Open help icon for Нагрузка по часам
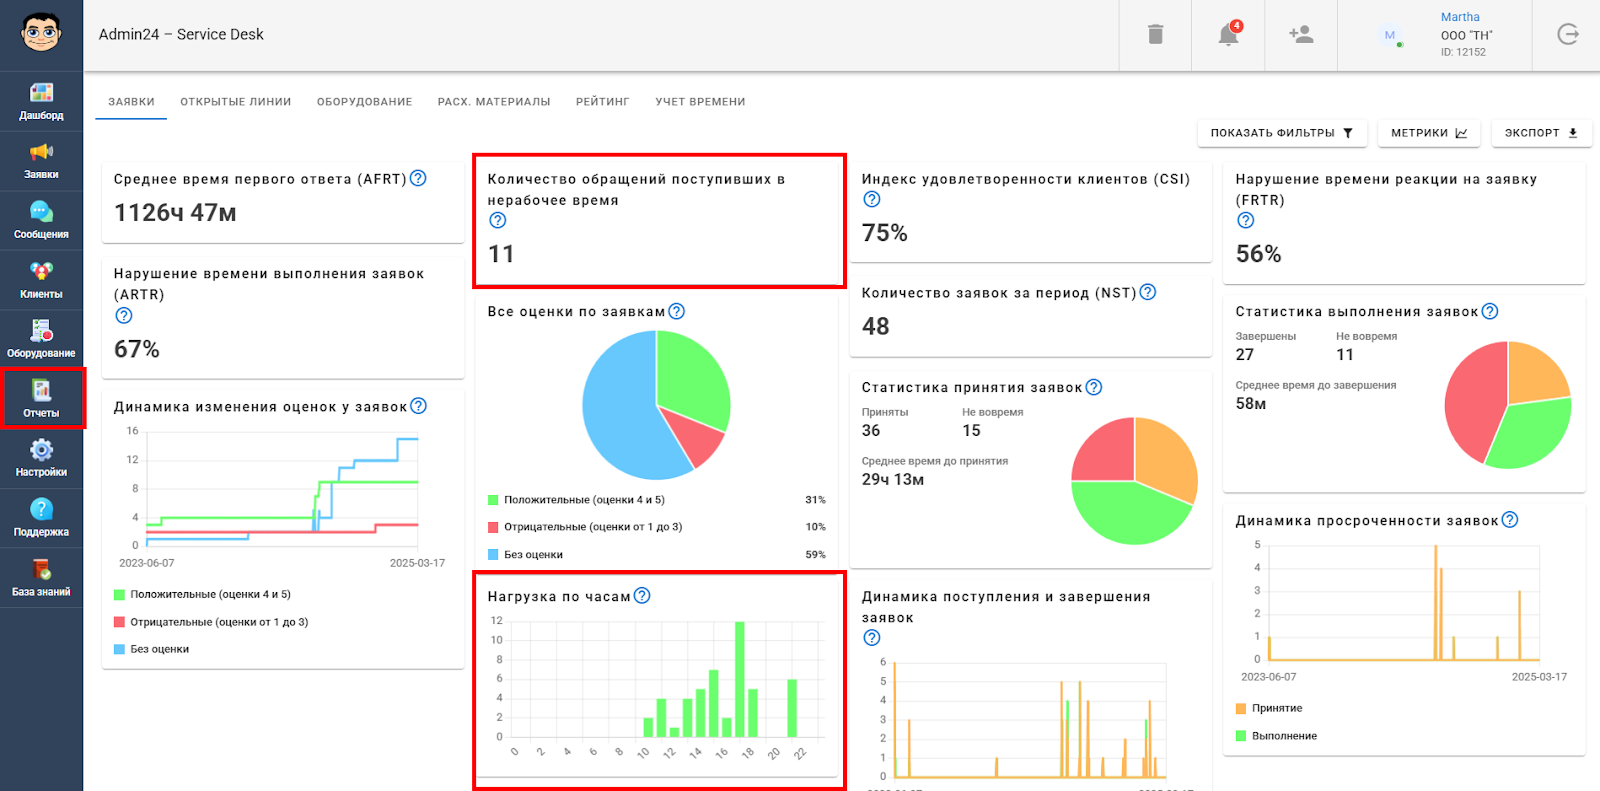1600x791 pixels. [x=642, y=595]
